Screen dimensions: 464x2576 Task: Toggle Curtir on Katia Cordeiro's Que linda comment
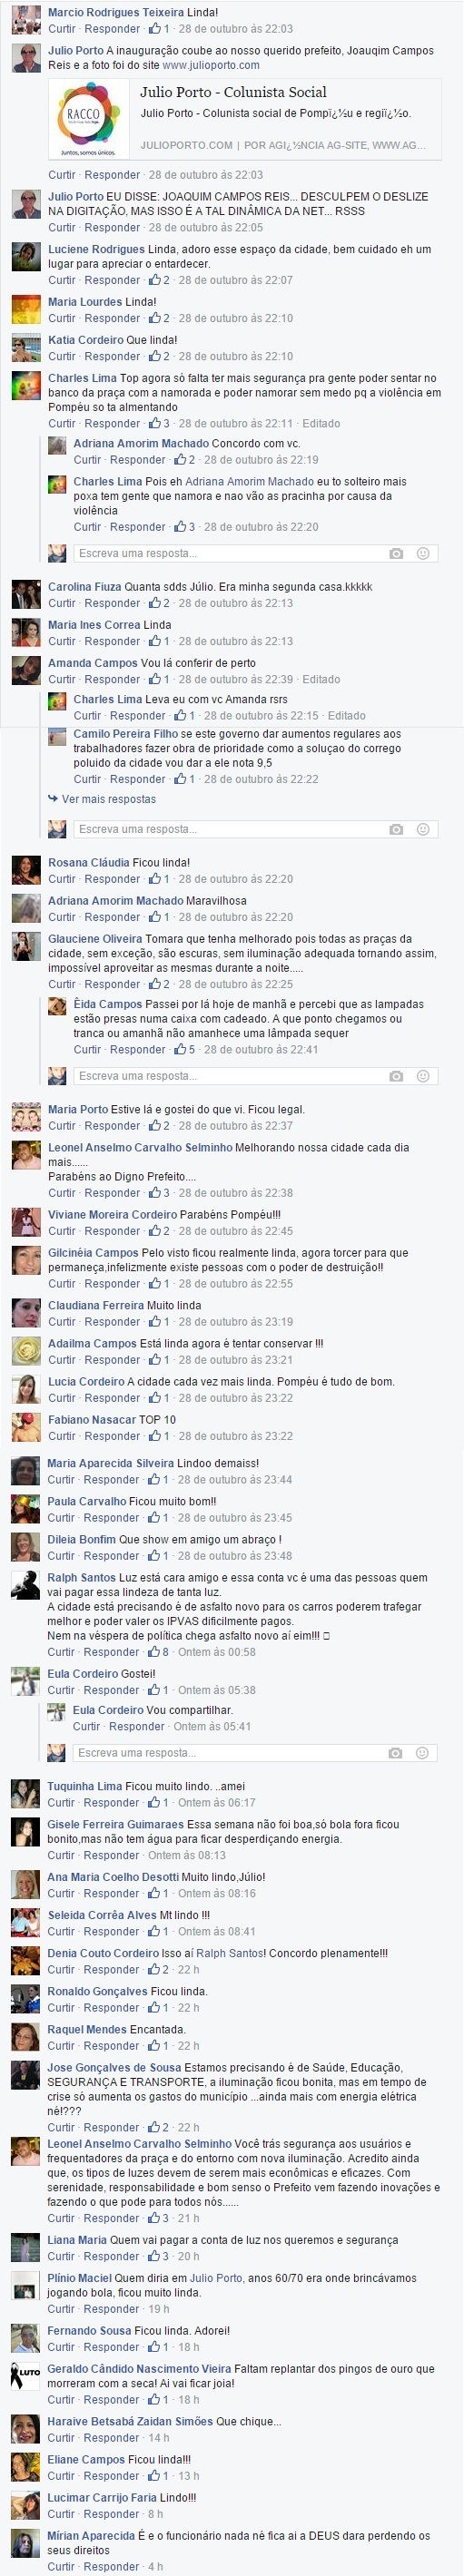(62, 356)
